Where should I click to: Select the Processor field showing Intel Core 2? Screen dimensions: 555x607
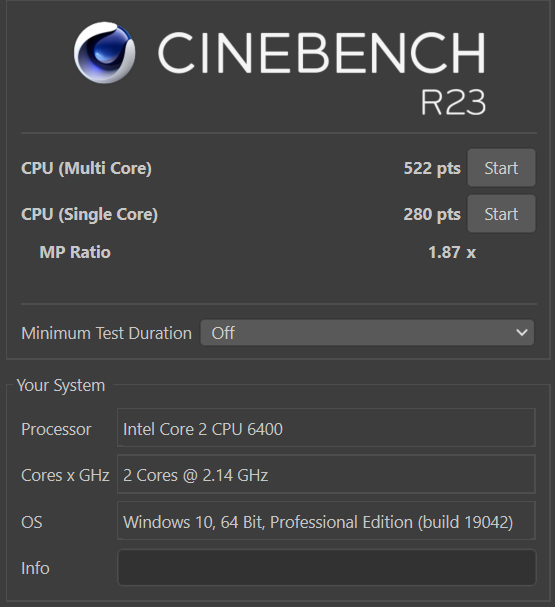326,428
